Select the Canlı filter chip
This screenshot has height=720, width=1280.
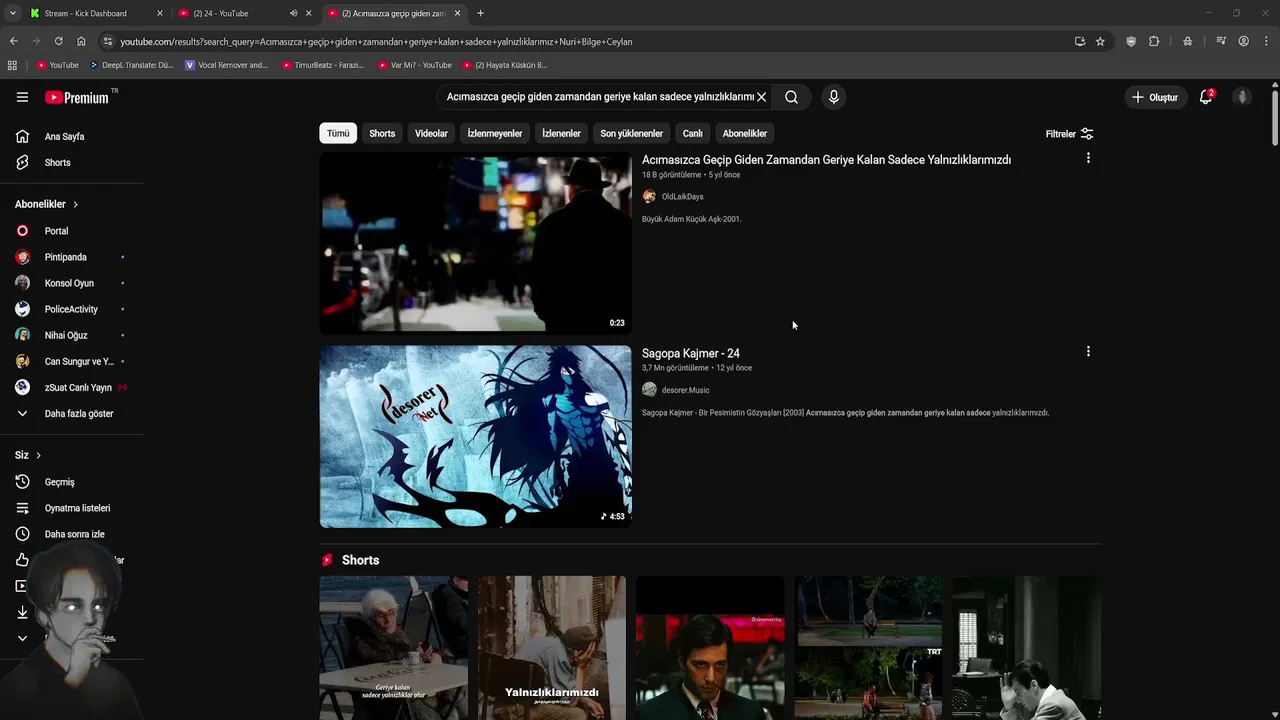tap(692, 133)
